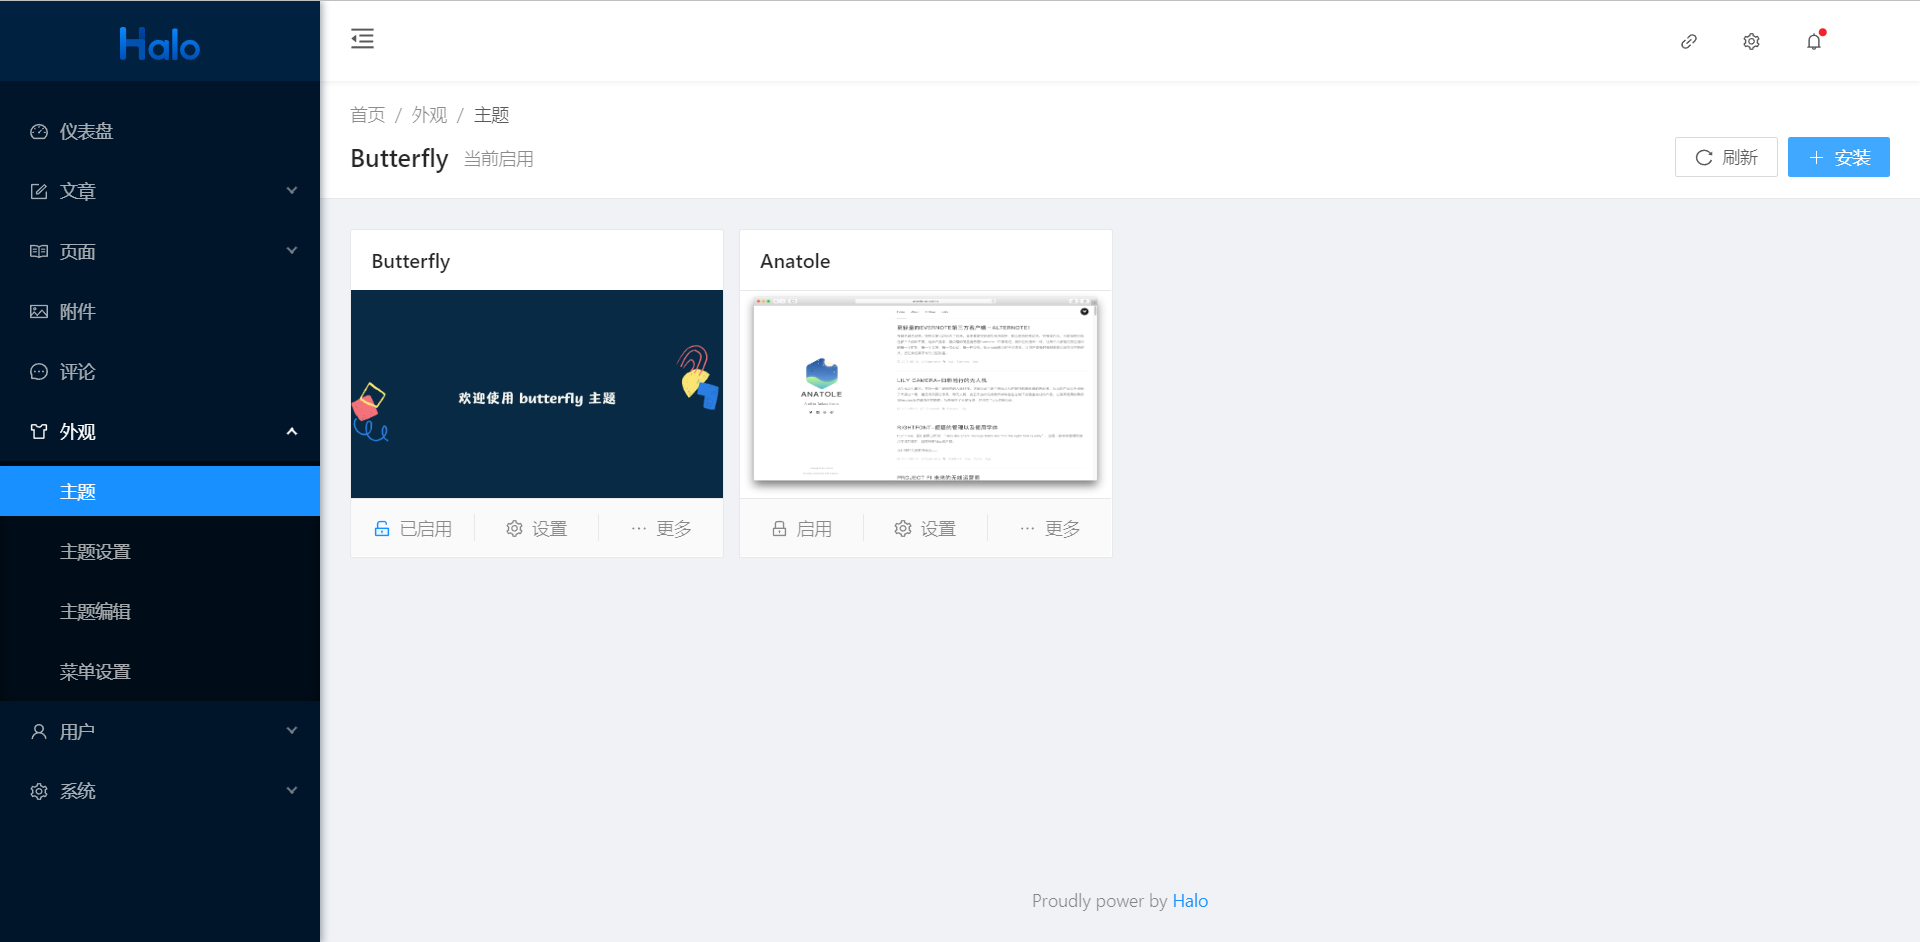This screenshot has width=1920, height=942.
Task: Click the book icon beside 页面
Action: coord(39,251)
